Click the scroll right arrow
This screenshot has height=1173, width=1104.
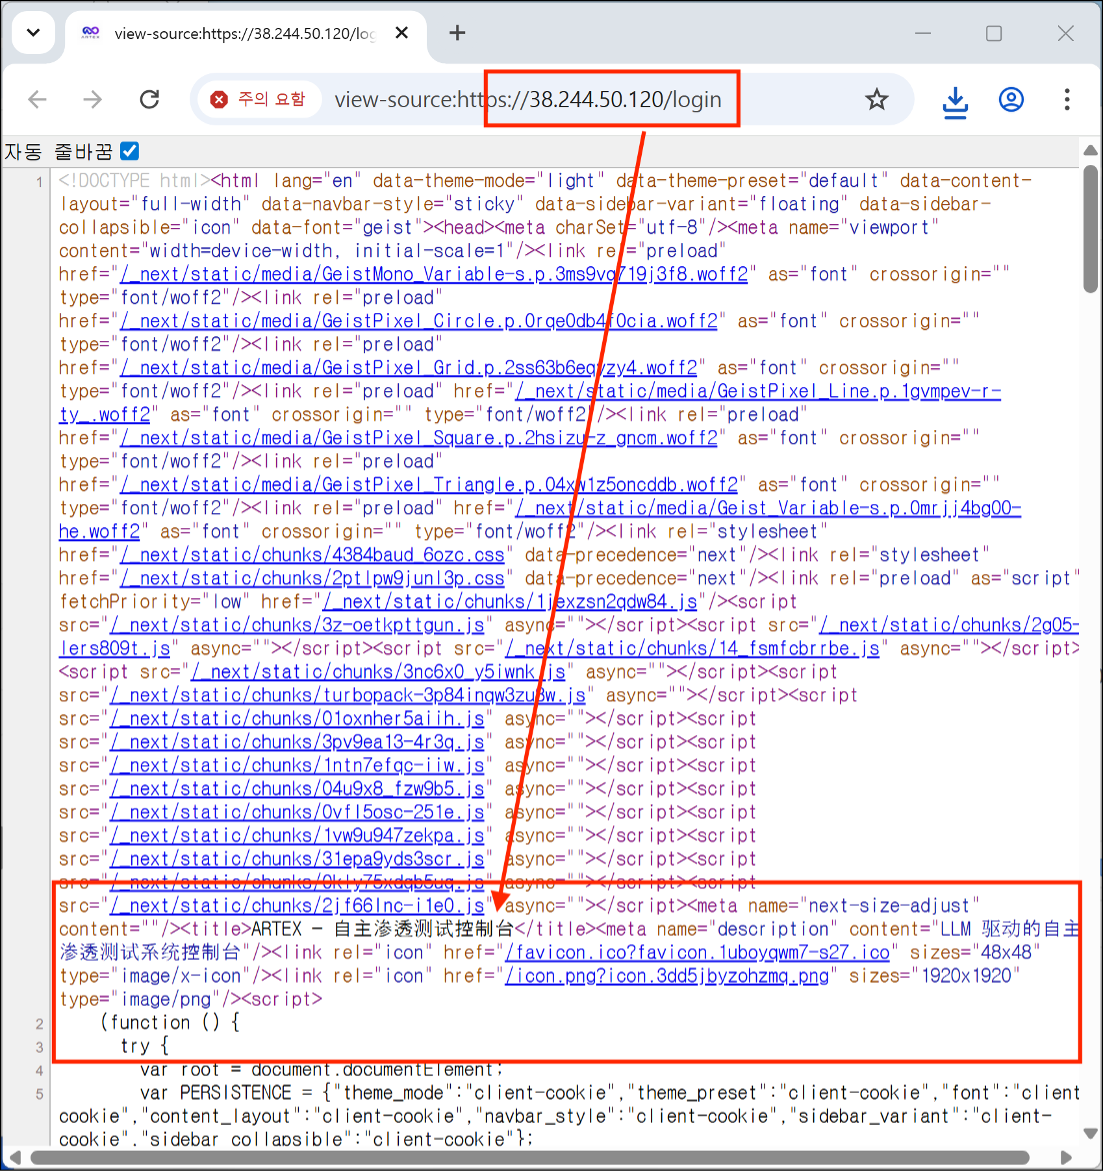(x=1067, y=1158)
